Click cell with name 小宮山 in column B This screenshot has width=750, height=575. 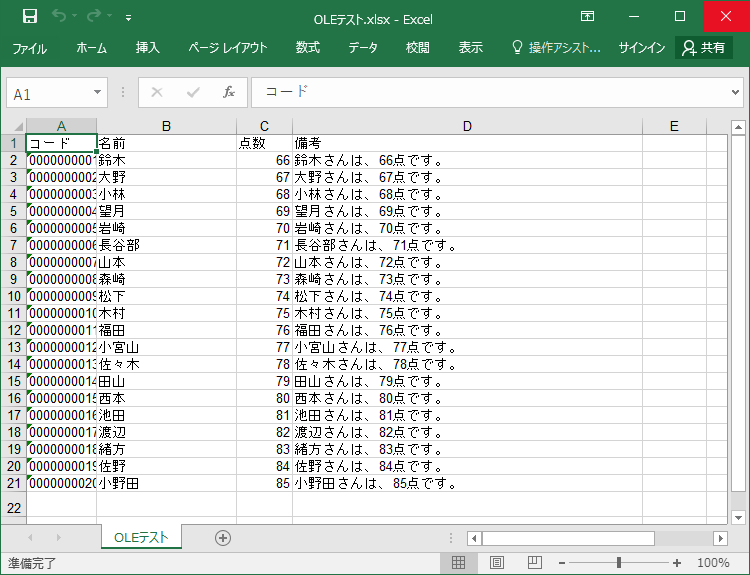coord(166,347)
